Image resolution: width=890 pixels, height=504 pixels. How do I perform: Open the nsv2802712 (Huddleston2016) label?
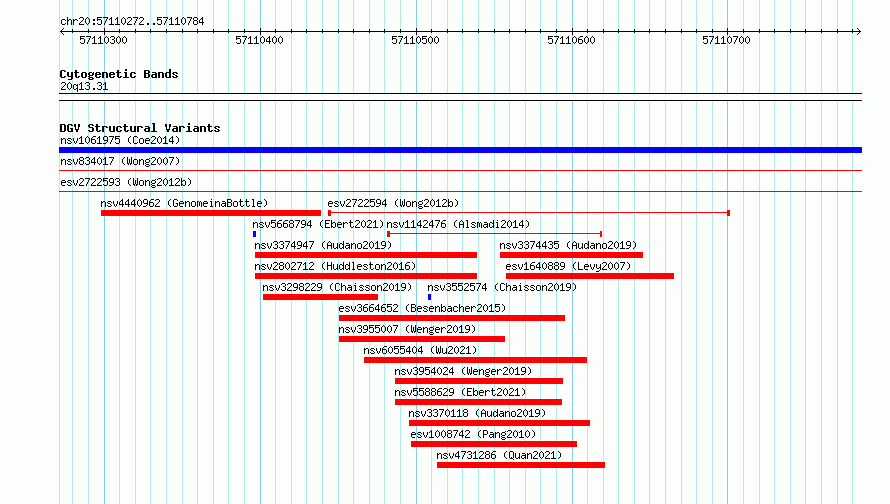tap(335, 266)
